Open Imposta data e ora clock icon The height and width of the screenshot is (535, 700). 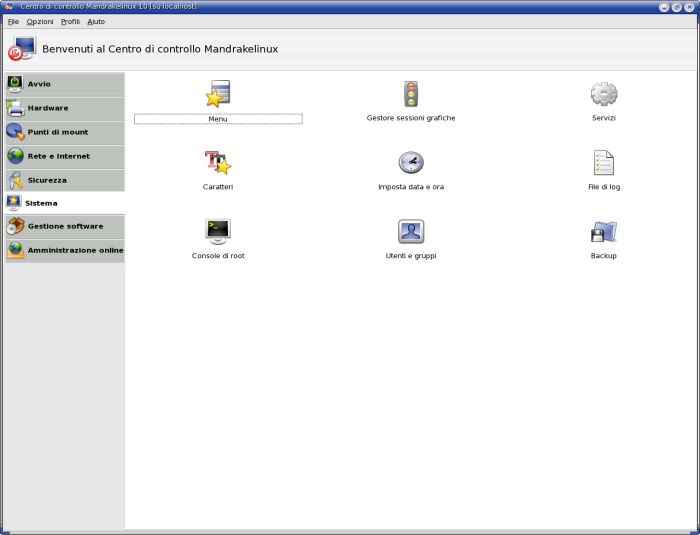point(411,162)
